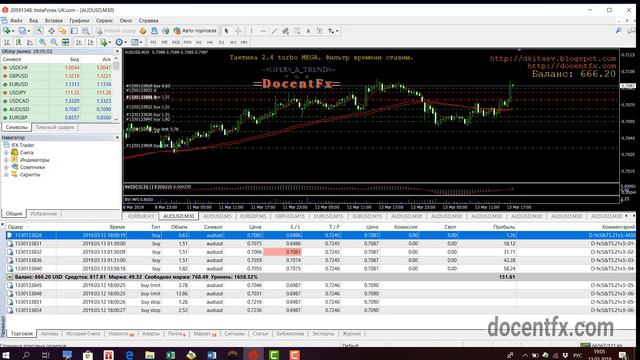Image resolution: width=640 pixels, height=360 pixels.
Task: Select the trendline drawing tool
Action: pos(274,31)
